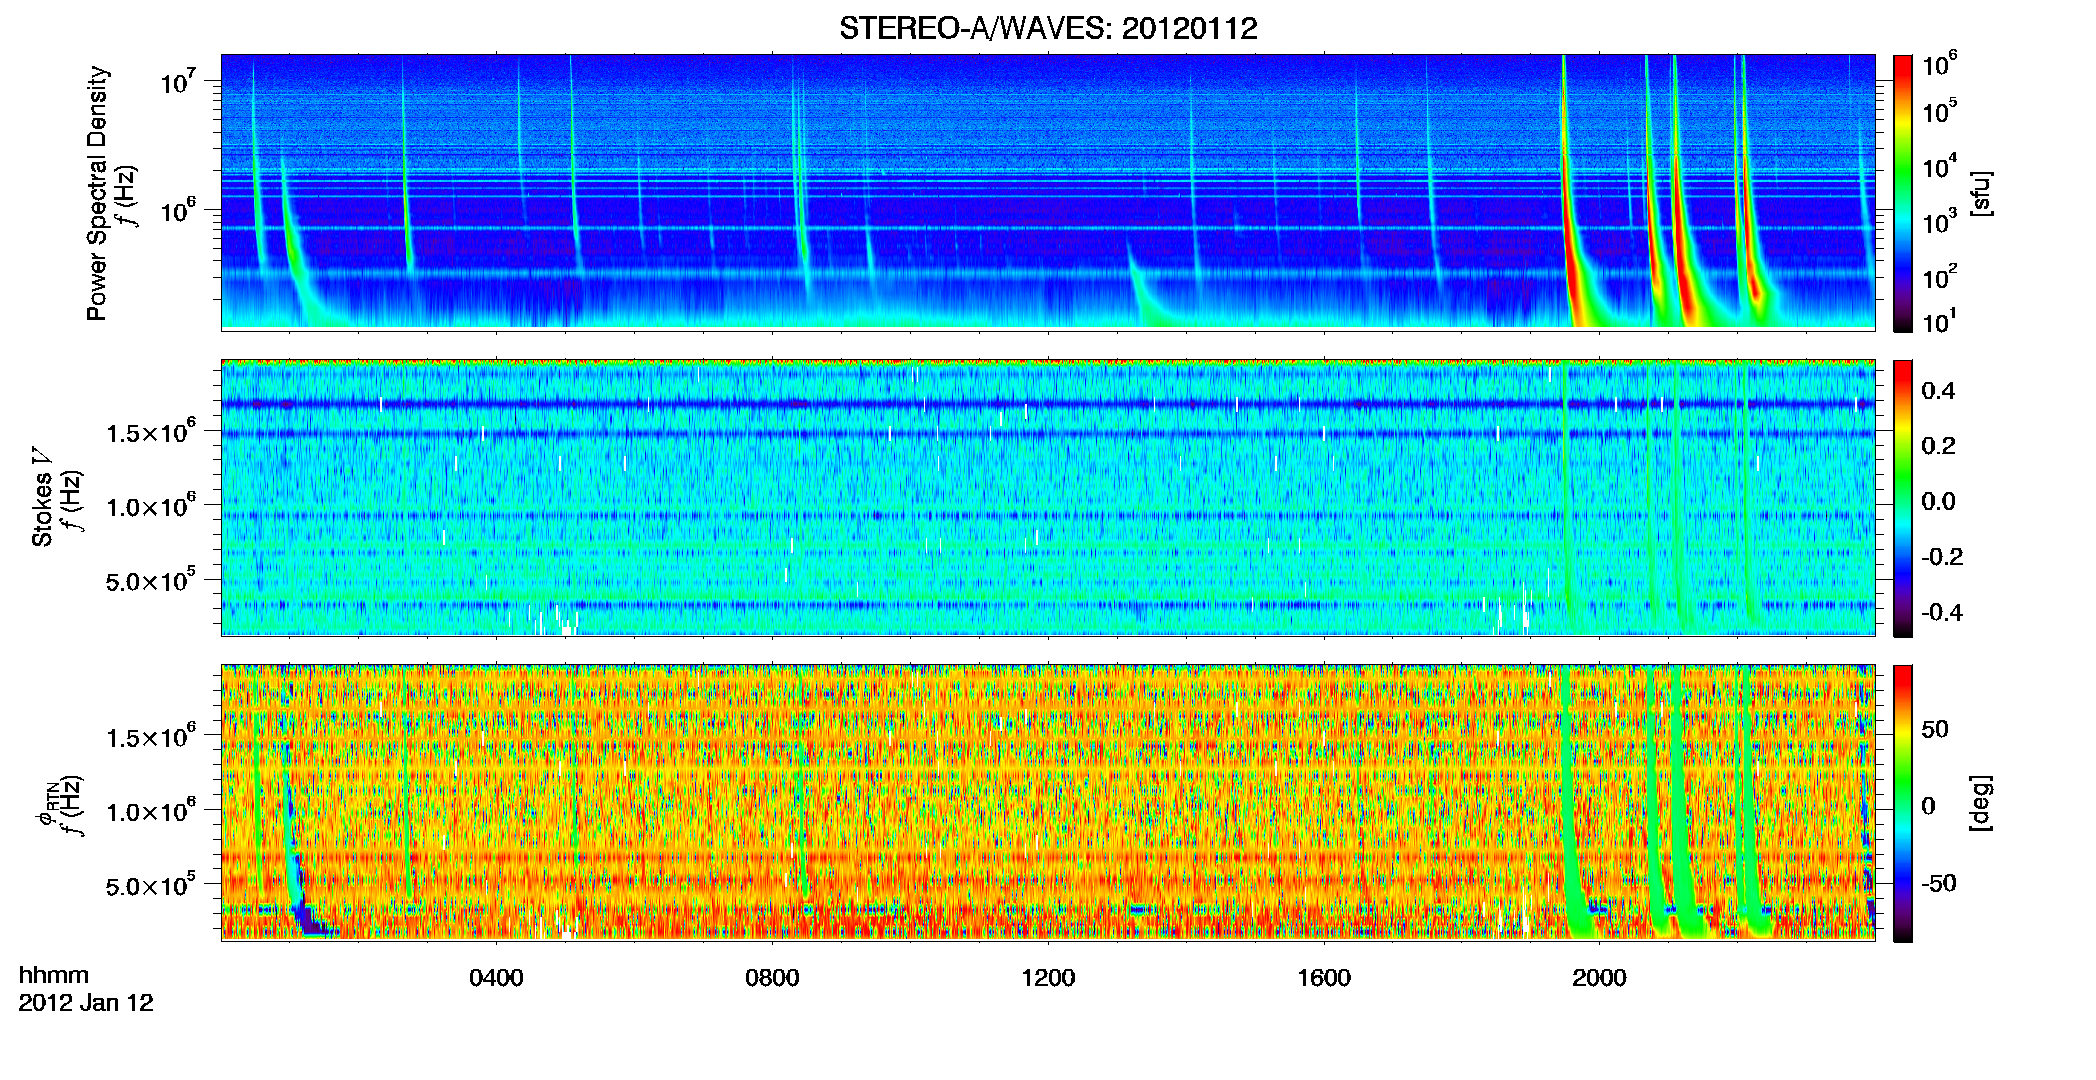Click the 2012 Jan 12 date label
The width and height of the screenshot is (2096, 1080).
tap(86, 1003)
